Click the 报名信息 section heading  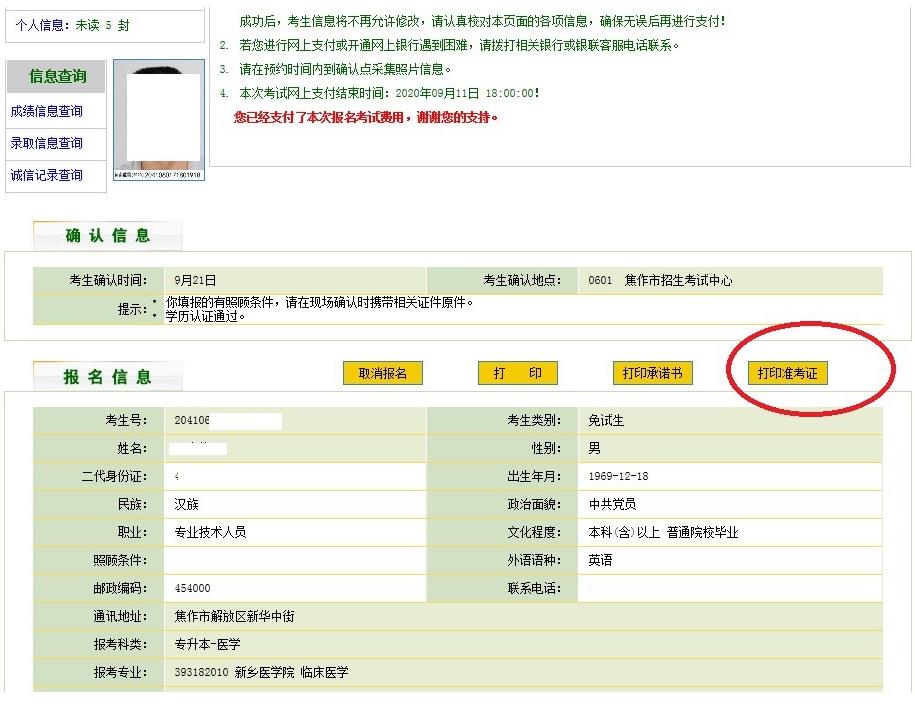click(108, 377)
